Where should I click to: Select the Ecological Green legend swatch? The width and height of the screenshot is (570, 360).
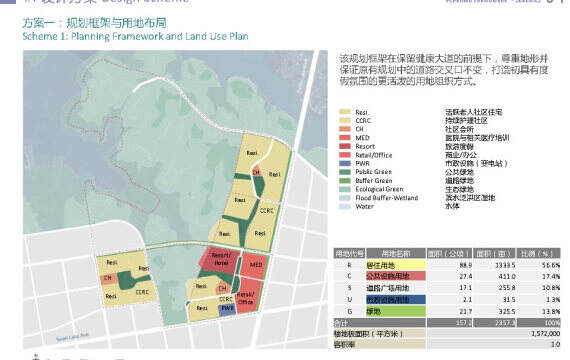pyautogui.click(x=345, y=189)
